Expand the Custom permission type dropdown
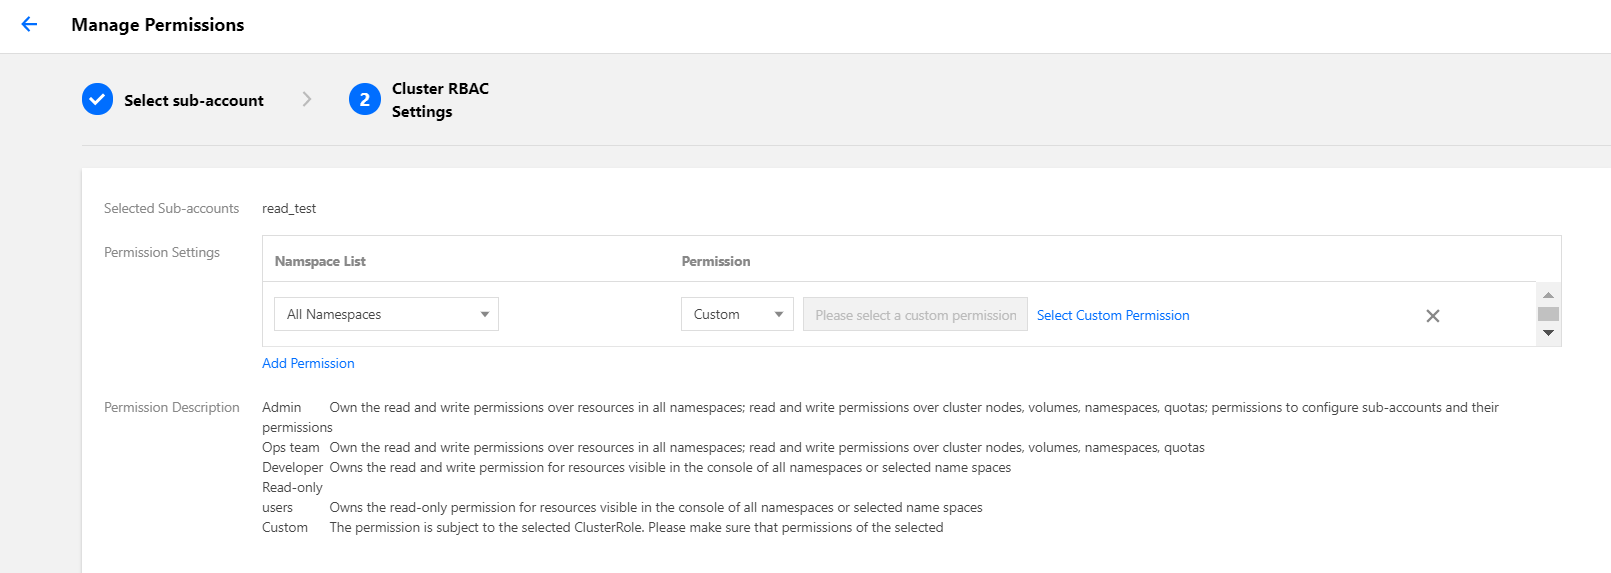This screenshot has height=573, width=1611. (737, 314)
